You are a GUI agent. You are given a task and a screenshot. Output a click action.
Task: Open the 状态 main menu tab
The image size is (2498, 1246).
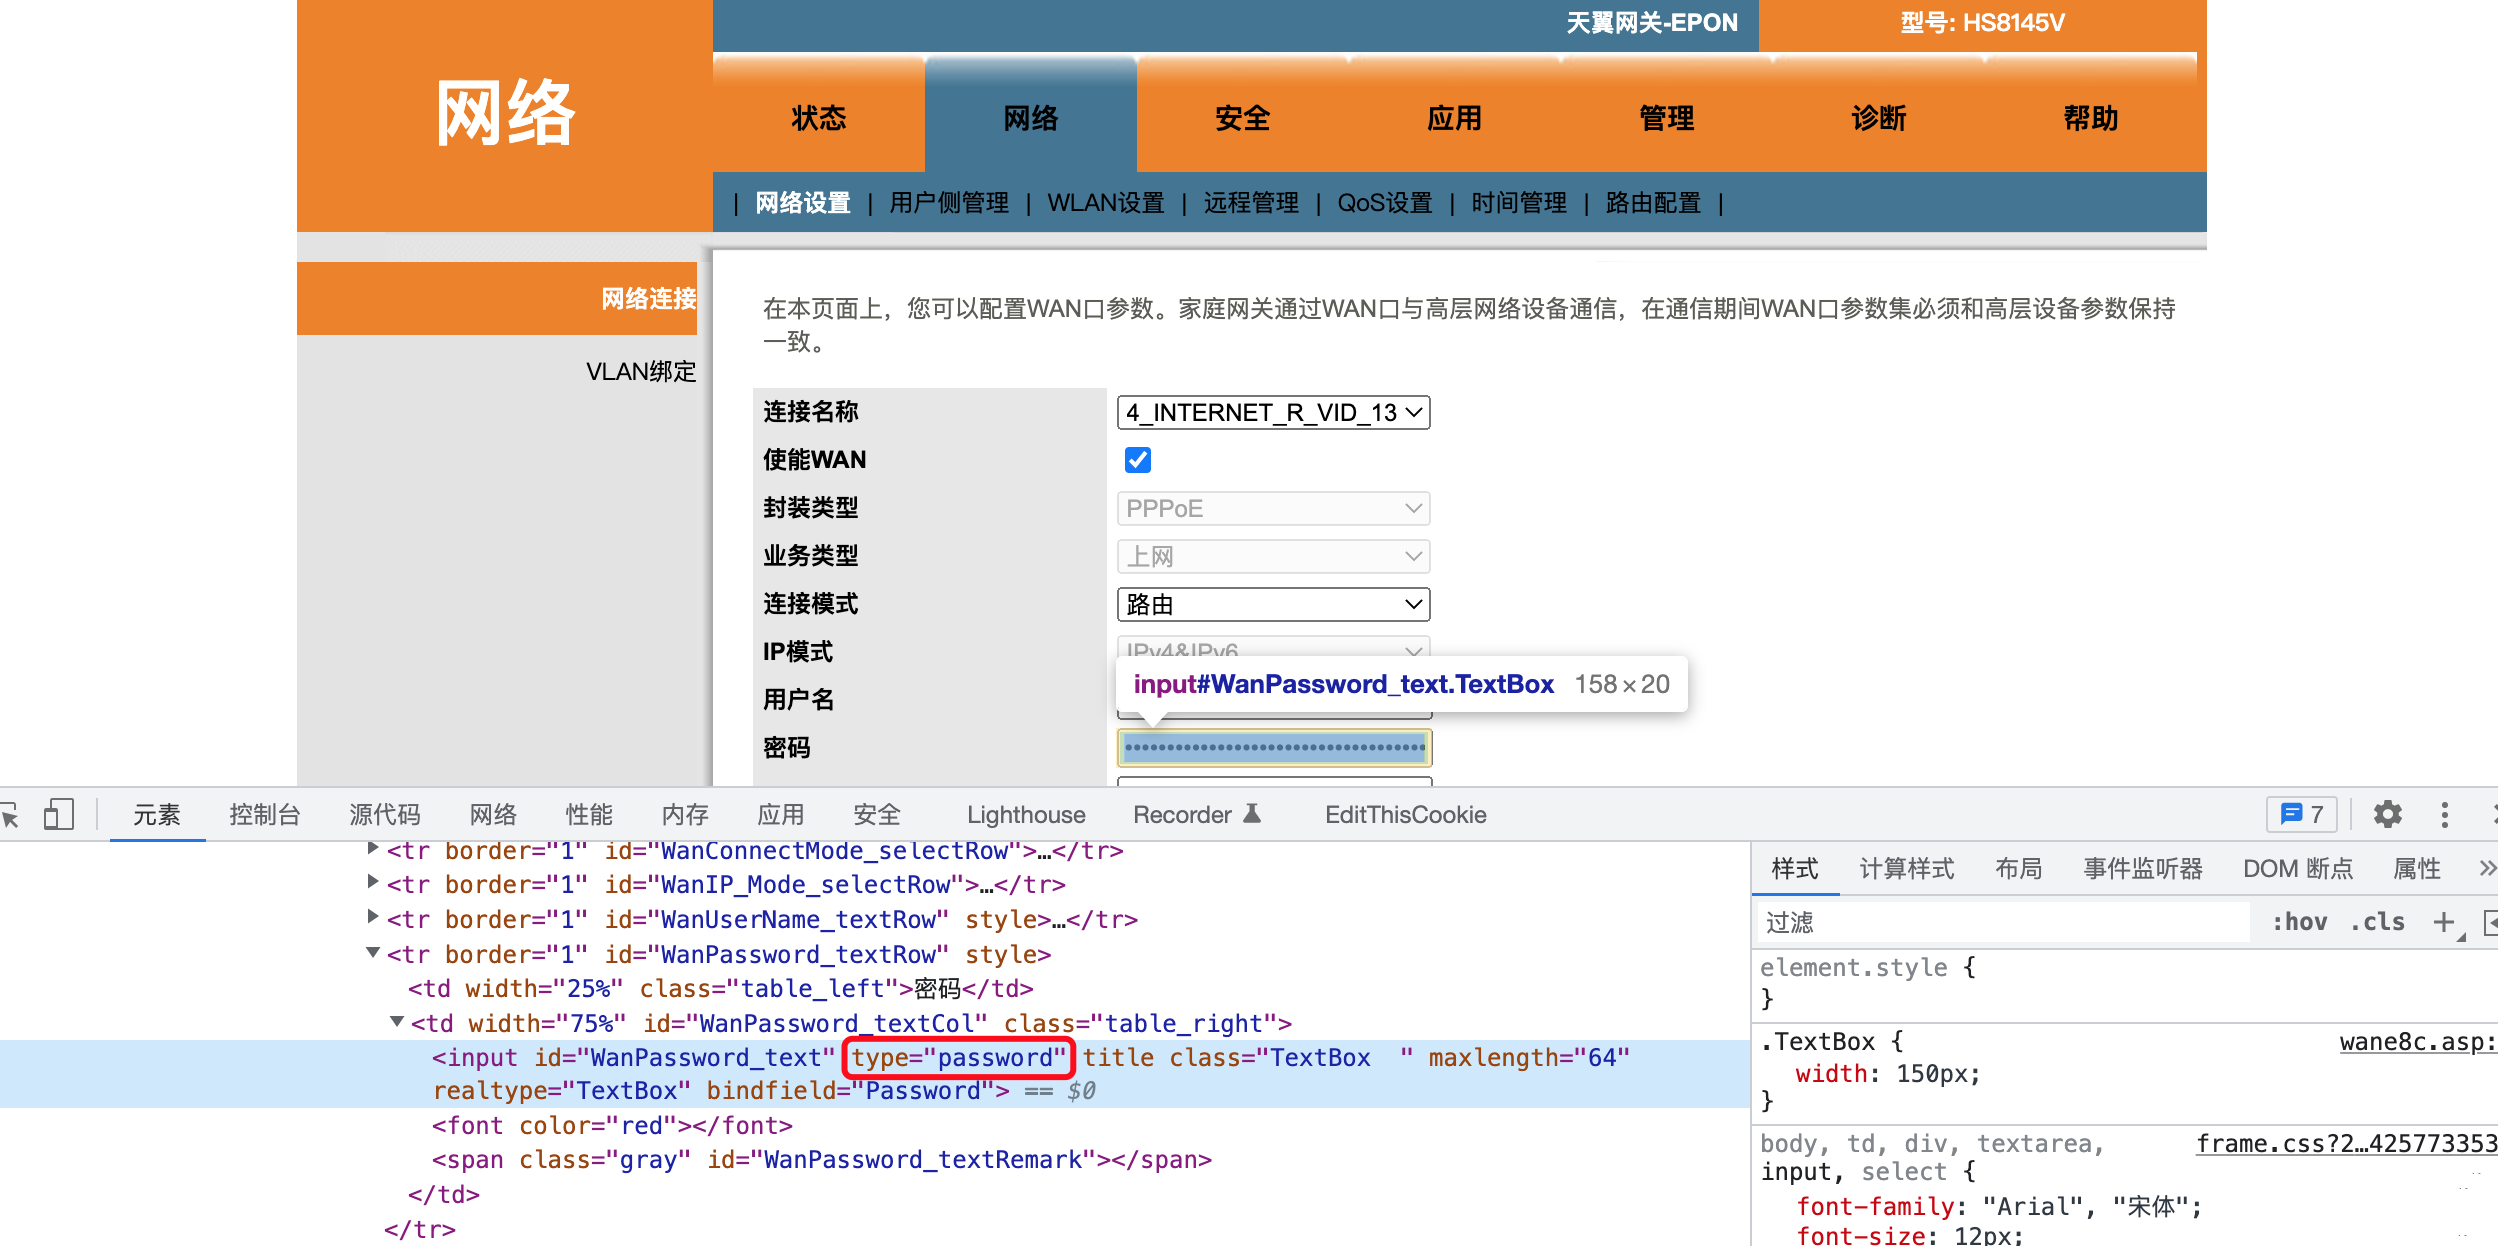click(x=819, y=117)
